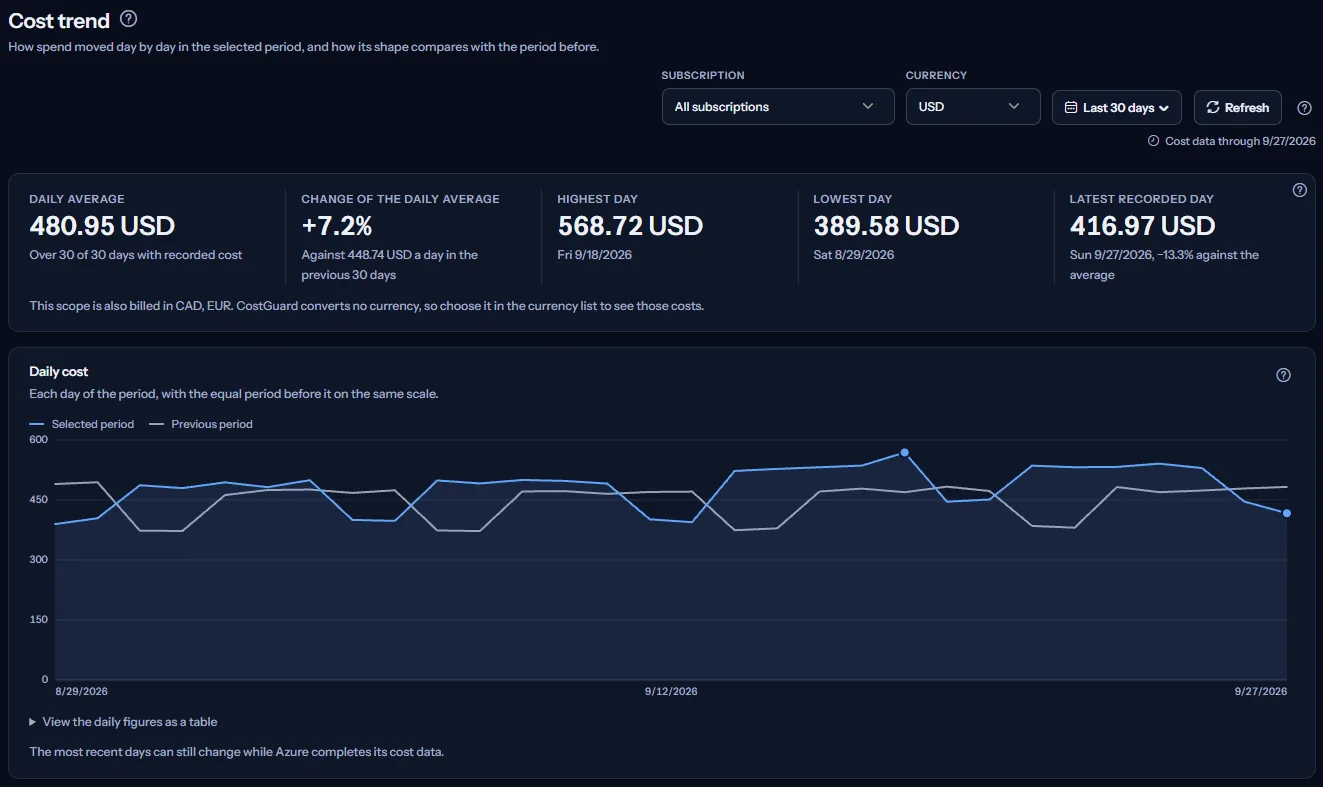Open help icon in summary statistics card
Viewport: 1323px width, 787px height.
click(x=1300, y=190)
